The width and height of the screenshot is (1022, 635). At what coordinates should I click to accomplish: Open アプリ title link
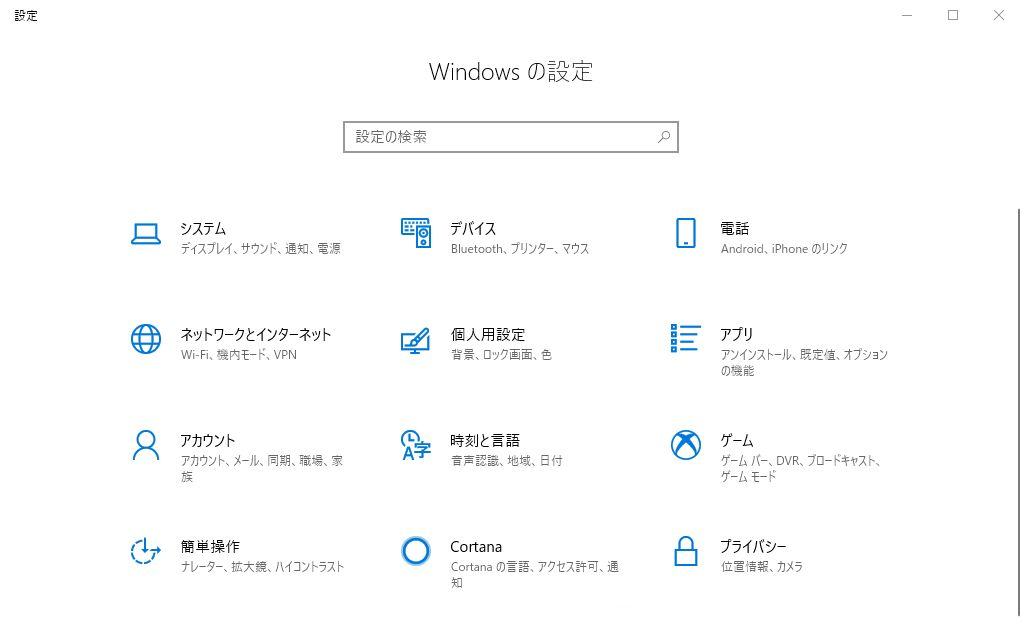tap(737, 334)
